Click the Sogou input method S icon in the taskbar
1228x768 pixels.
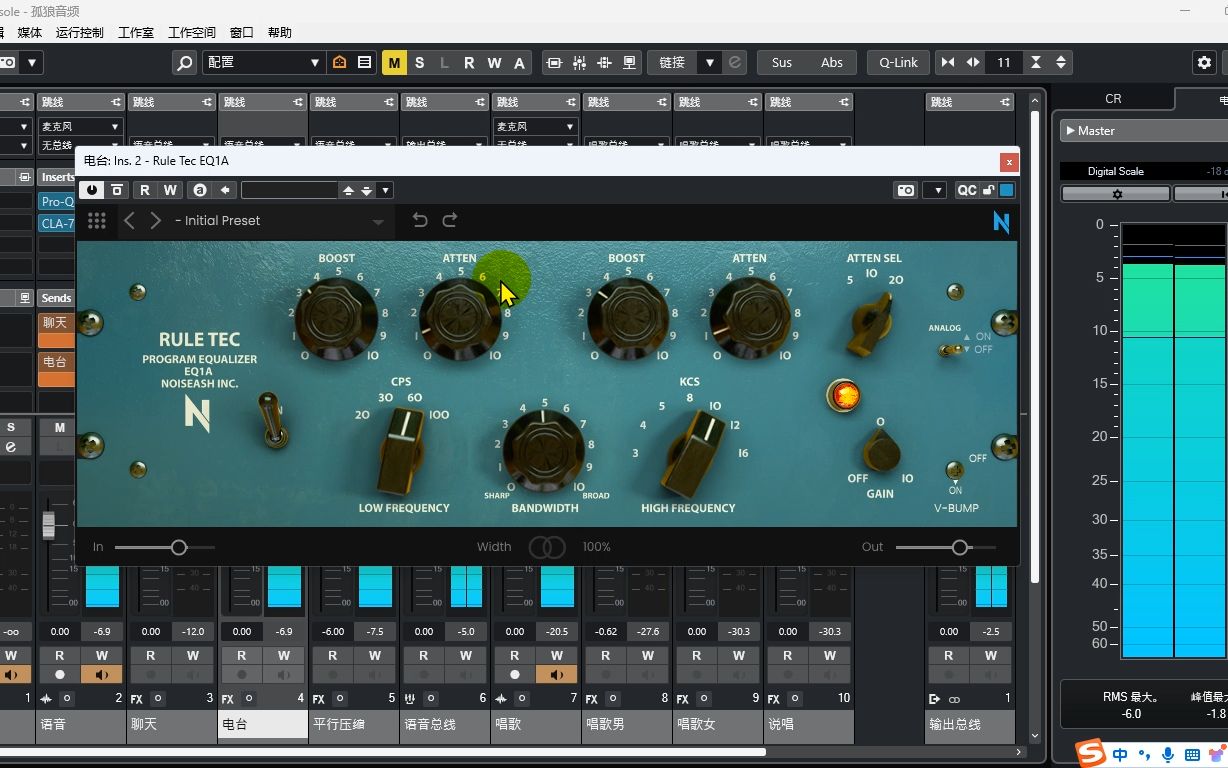pos(1091,752)
